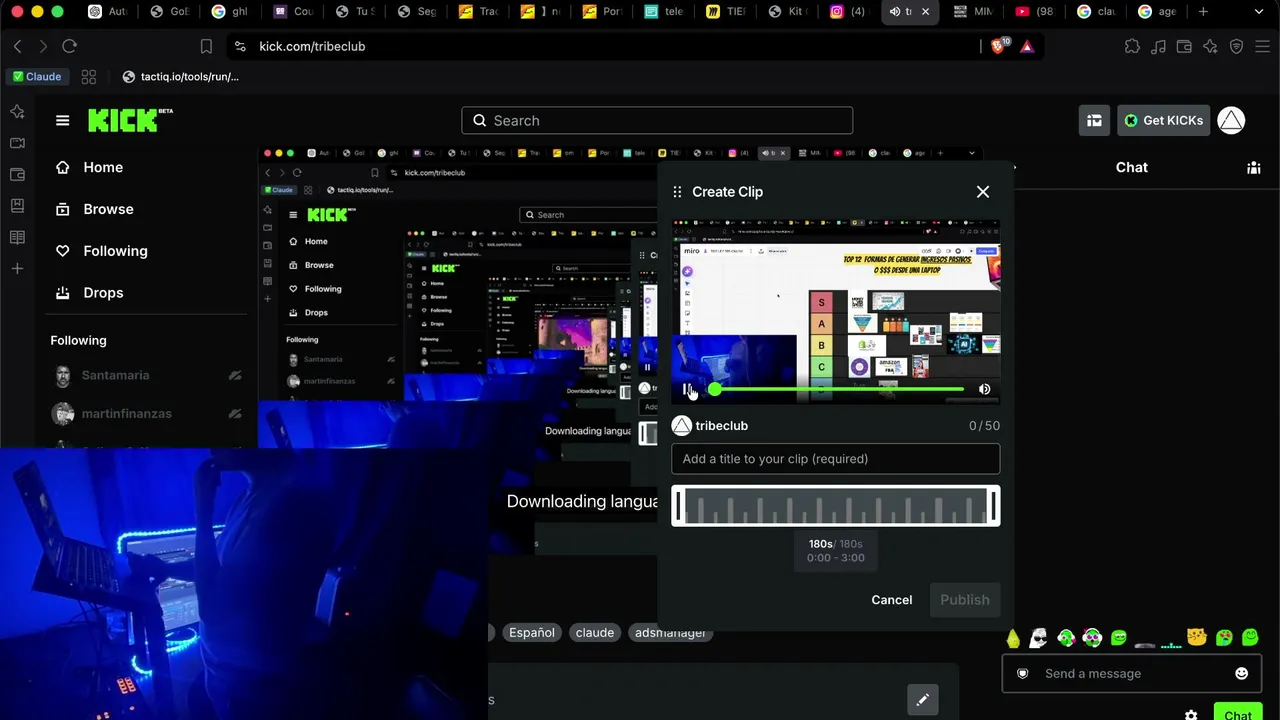Click the clip trim timeline
1280x720 pixels.
[x=836, y=506]
